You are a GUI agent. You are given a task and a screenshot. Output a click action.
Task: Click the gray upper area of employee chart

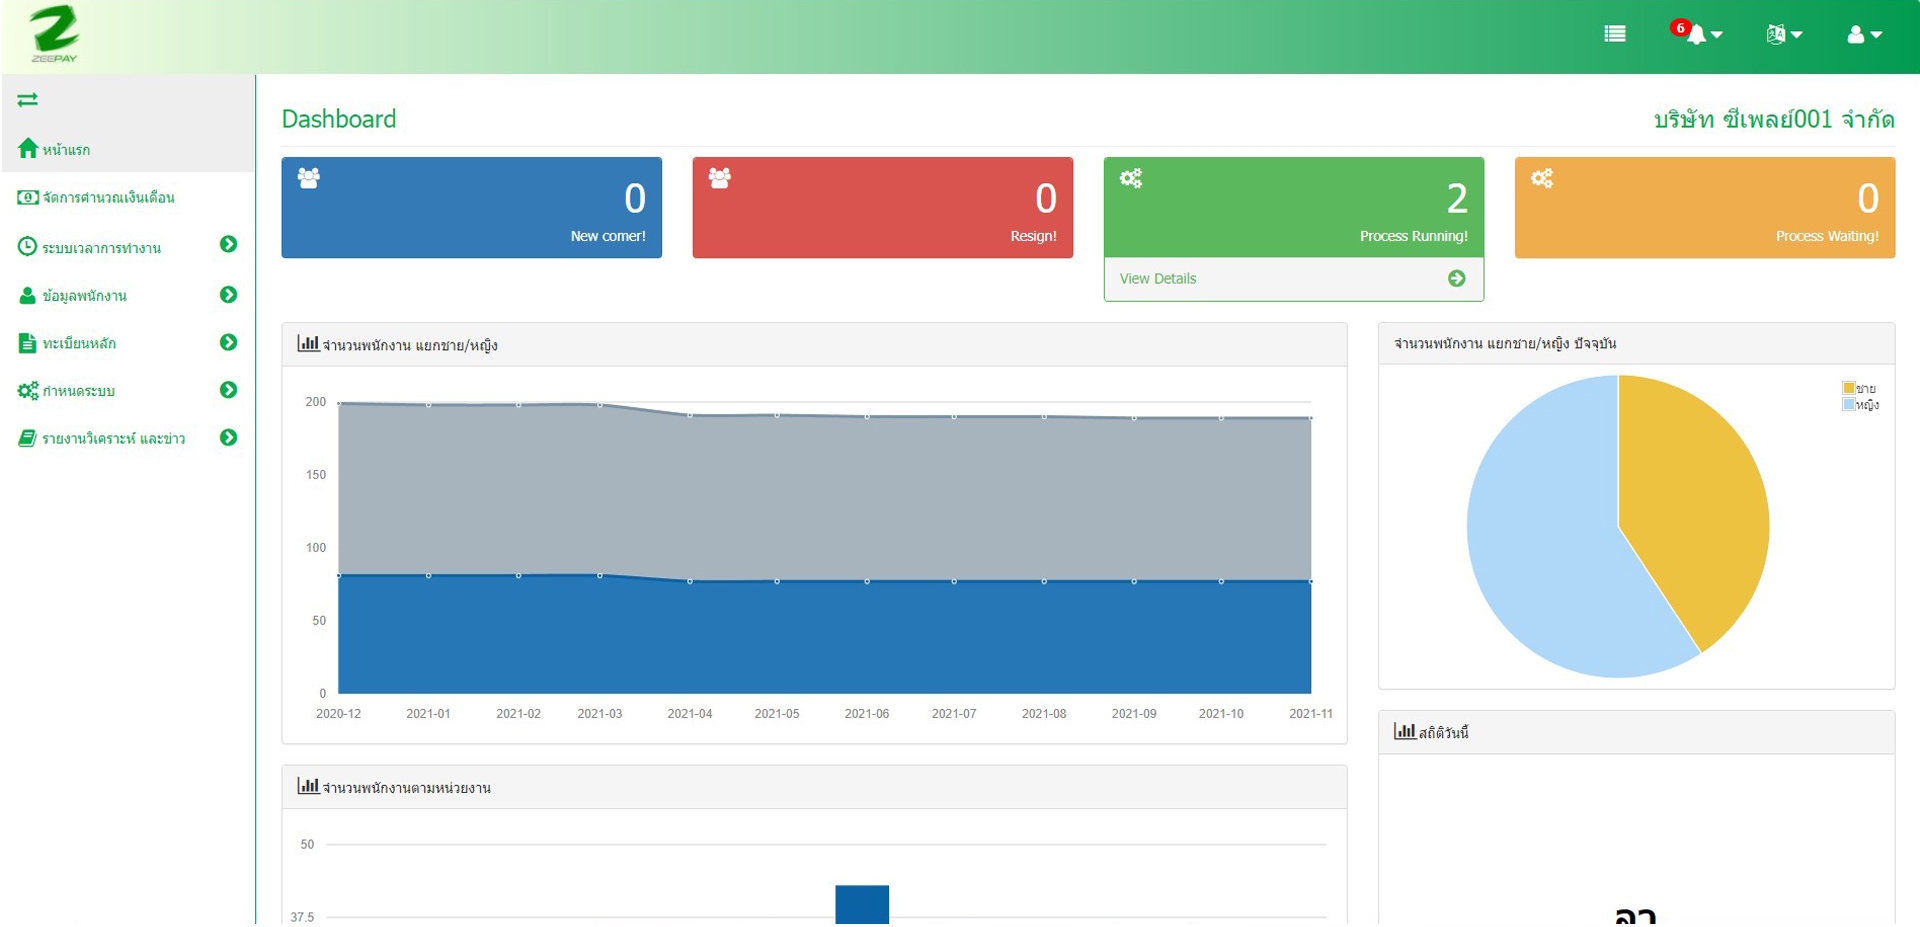tap(824, 495)
